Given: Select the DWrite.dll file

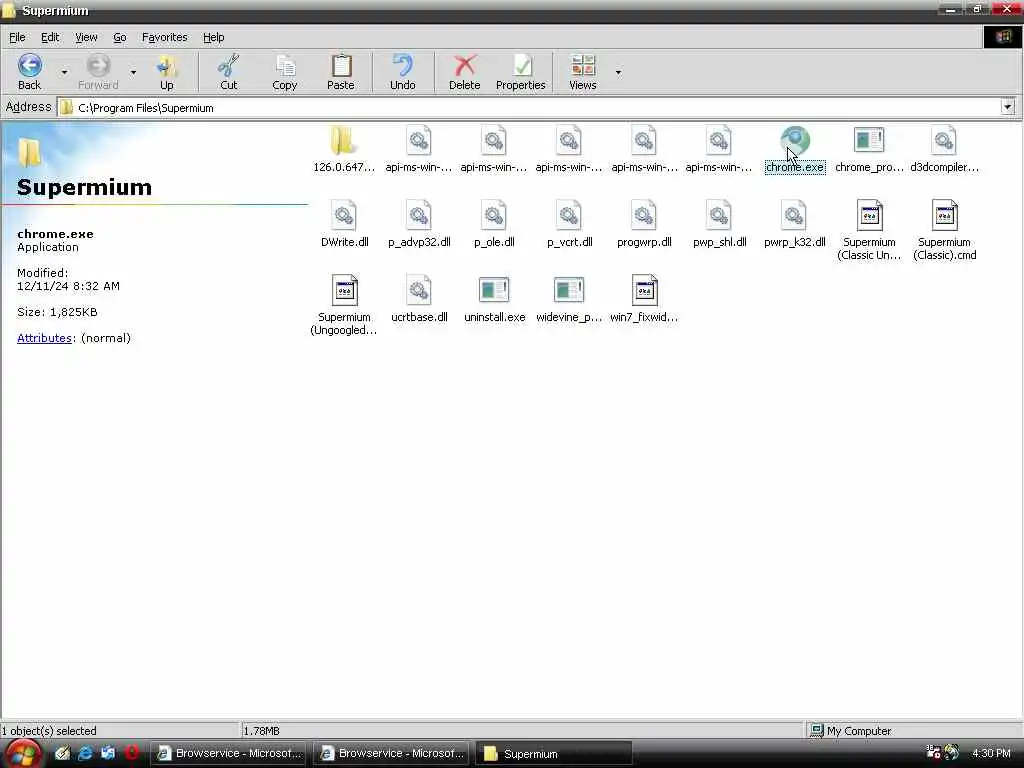Looking at the screenshot, I should point(344,224).
